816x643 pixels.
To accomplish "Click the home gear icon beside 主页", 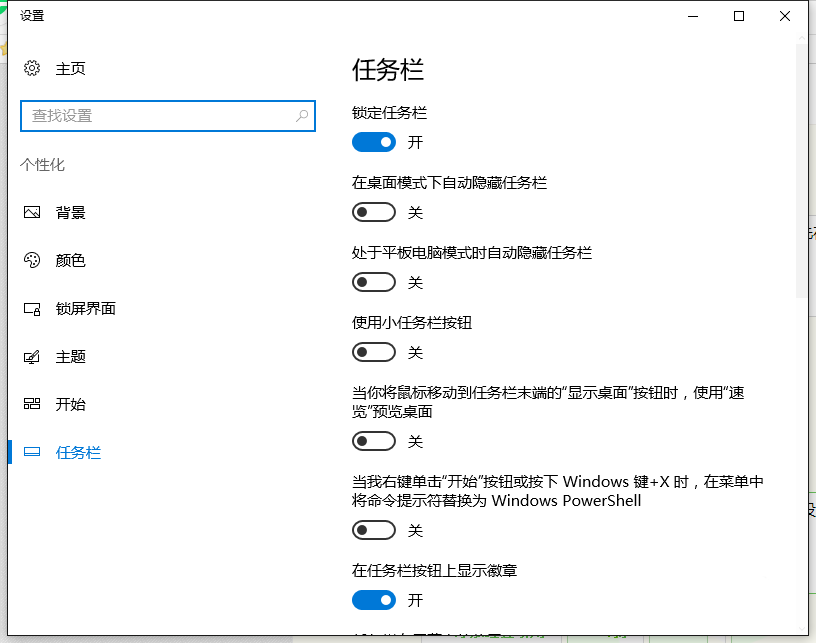I will (x=32, y=68).
